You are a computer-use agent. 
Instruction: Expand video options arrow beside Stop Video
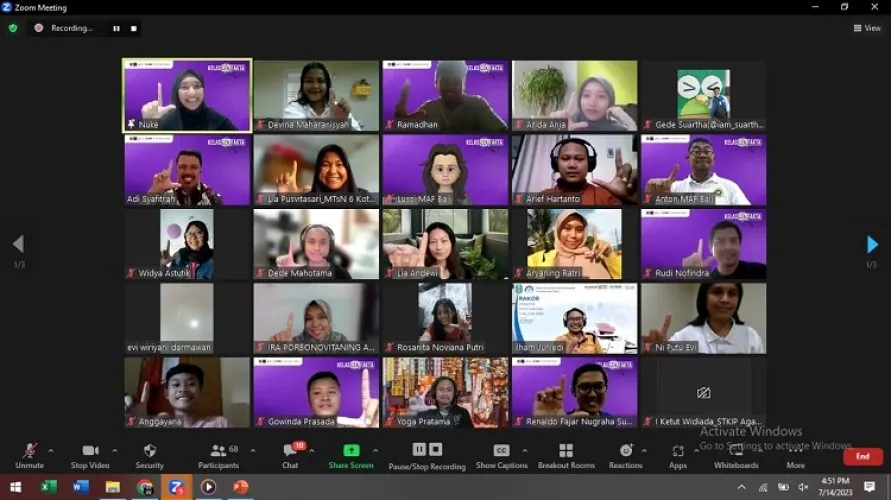[x=115, y=450]
